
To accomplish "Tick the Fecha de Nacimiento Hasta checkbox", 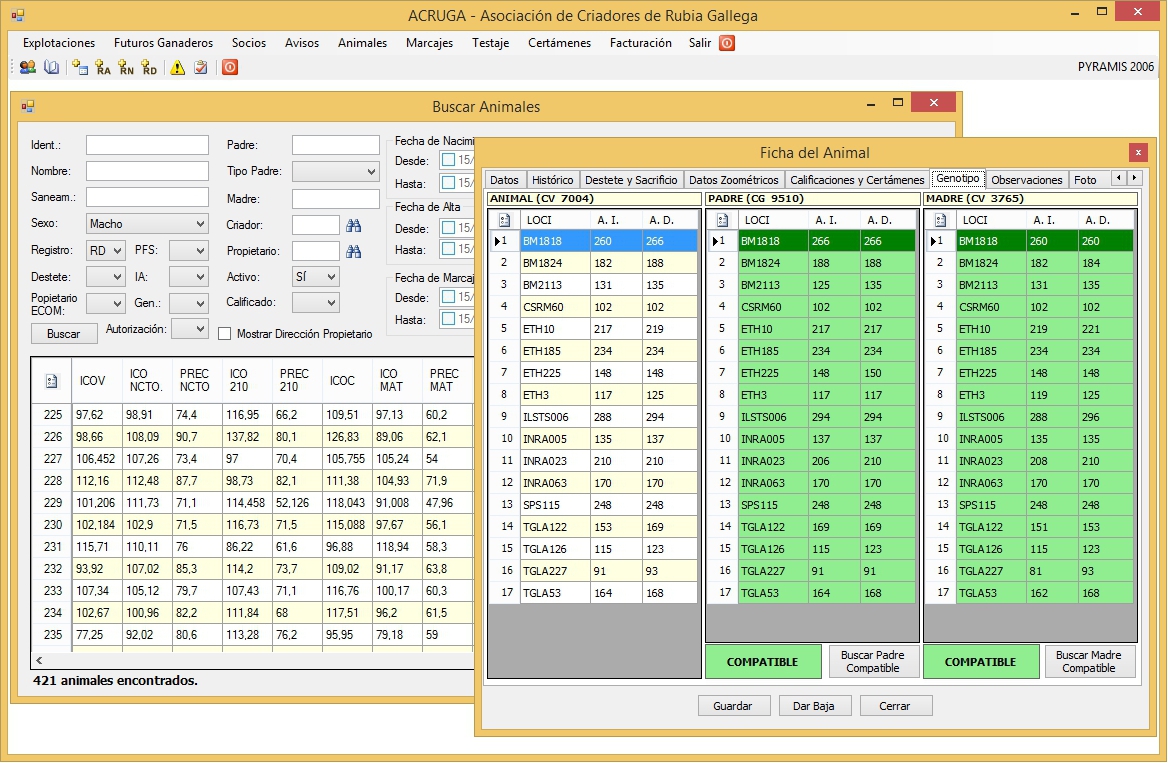I will point(449,184).
